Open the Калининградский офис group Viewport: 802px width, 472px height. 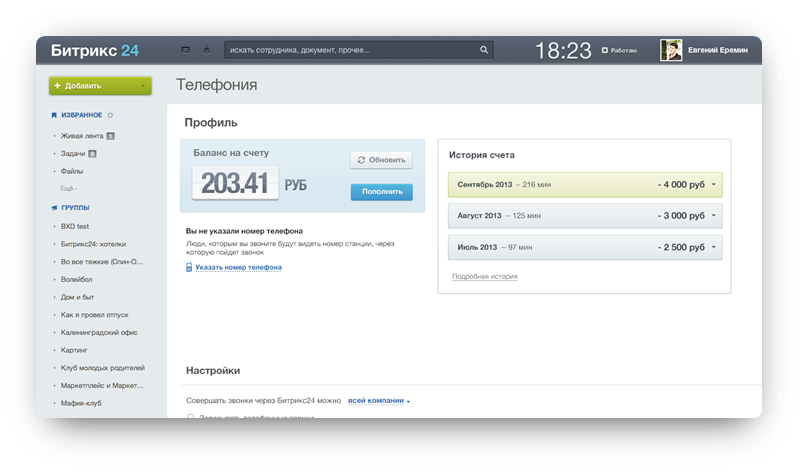(99, 333)
